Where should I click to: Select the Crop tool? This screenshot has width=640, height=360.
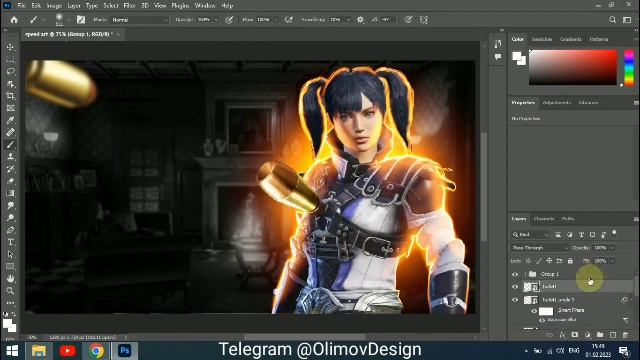click(x=11, y=96)
